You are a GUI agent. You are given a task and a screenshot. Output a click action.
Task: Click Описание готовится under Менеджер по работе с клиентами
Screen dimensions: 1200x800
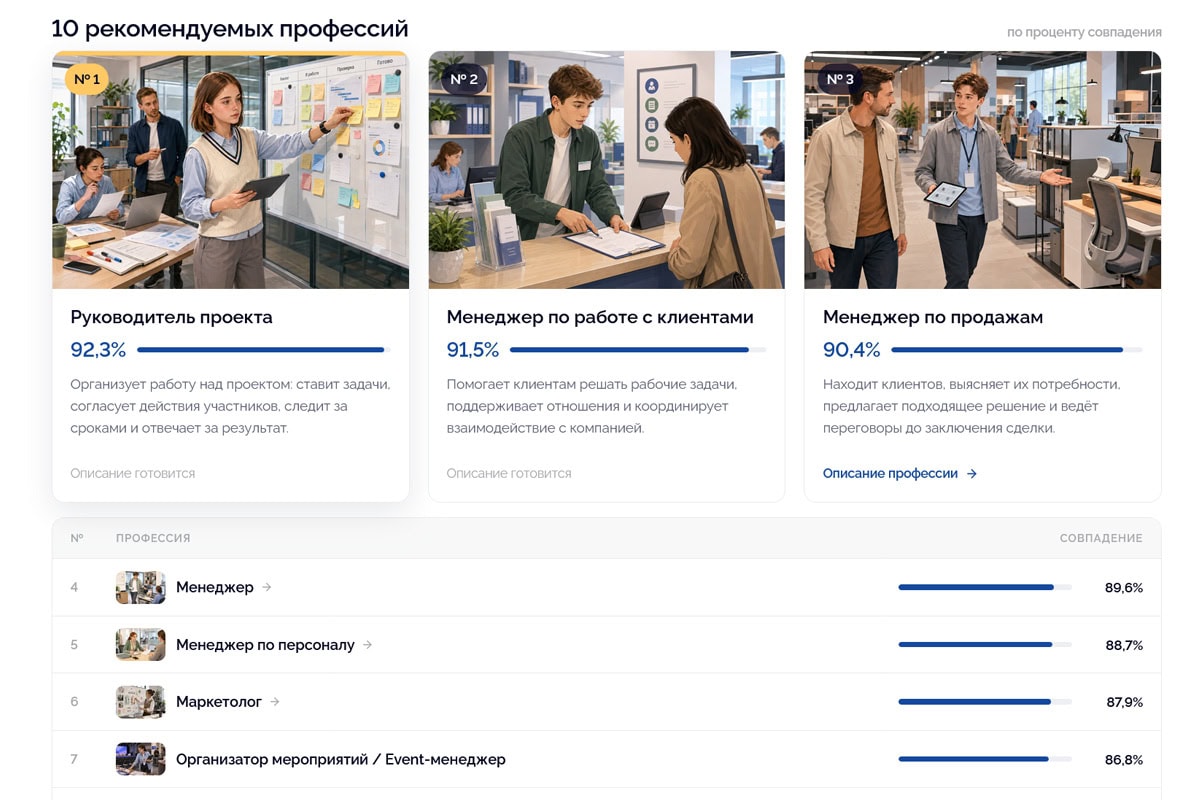tap(509, 473)
